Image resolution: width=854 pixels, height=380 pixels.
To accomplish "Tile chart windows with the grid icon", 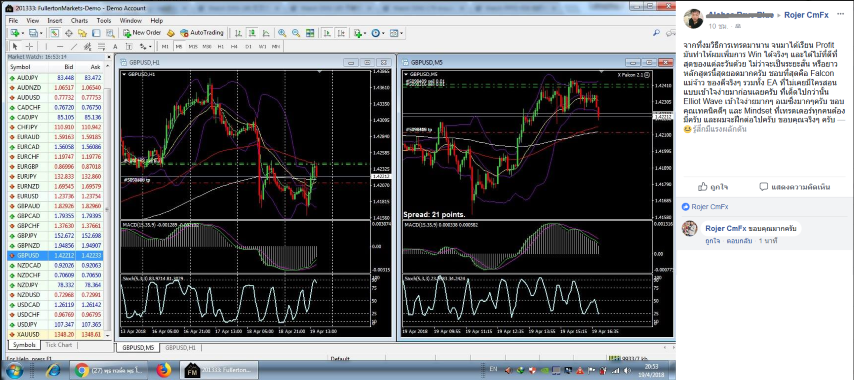I will (310, 33).
